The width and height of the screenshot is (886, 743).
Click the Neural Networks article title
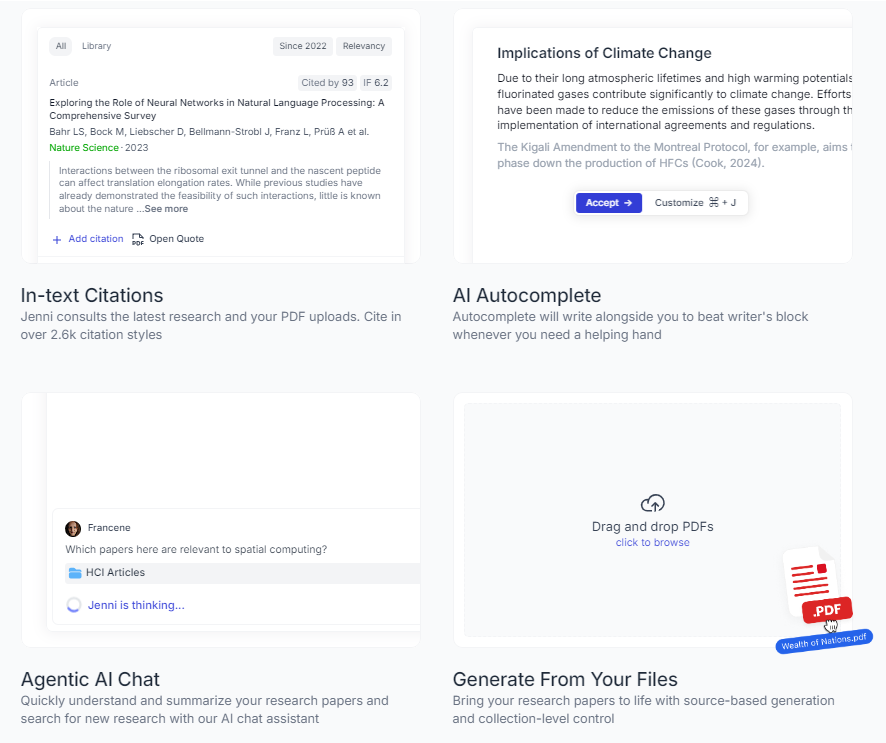coord(217,109)
